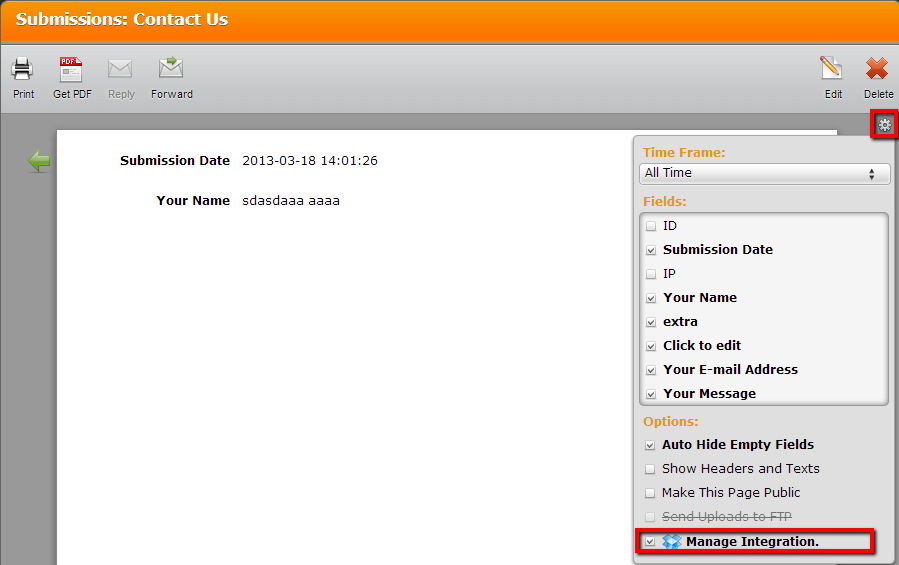Image resolution: width=899 pixels, height=565 pixels.
Task: Click the submitted name value text
Action: click(x=291, y=201)
